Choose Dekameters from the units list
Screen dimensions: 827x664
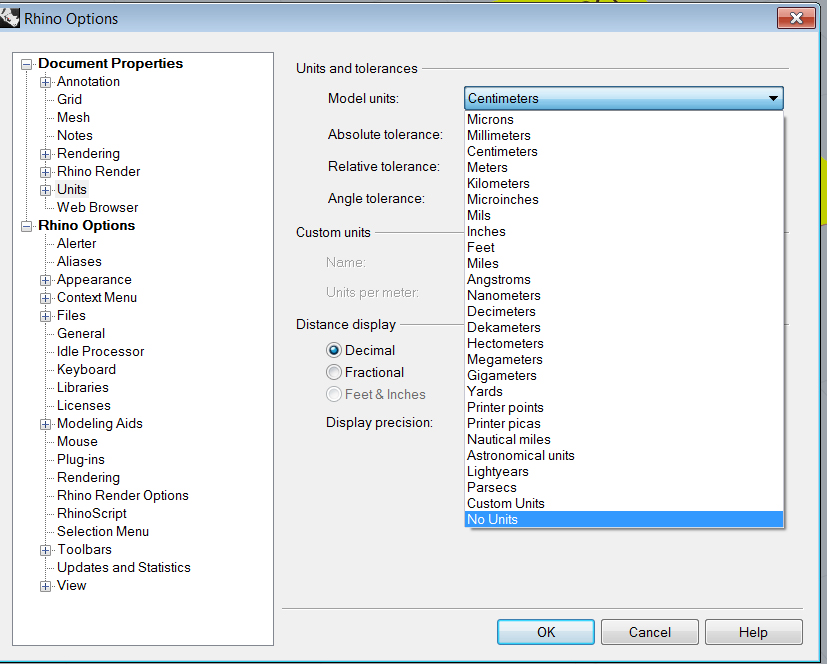tap(623, 328)
